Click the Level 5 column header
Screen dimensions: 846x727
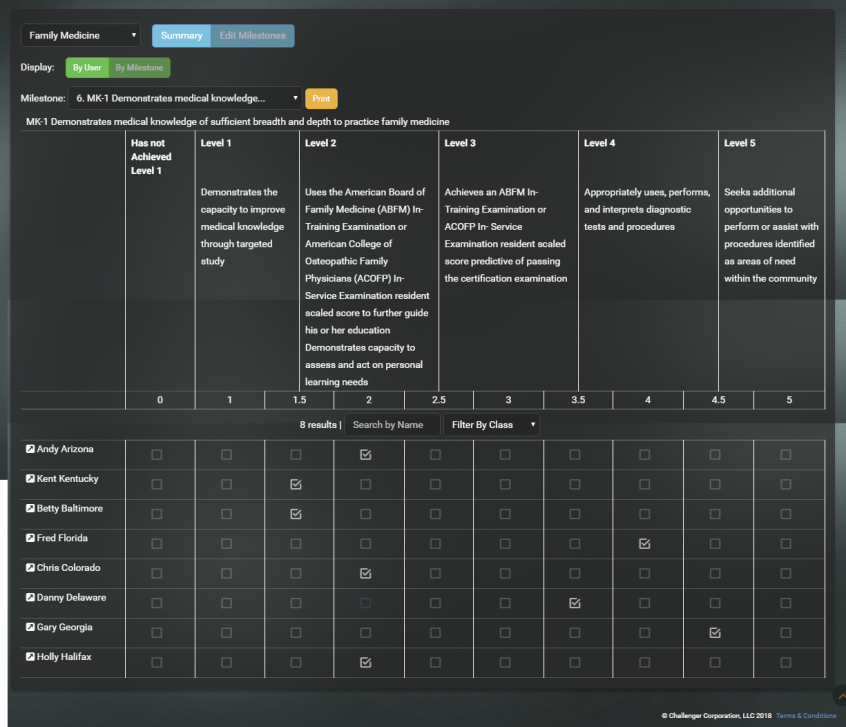tap(740, 143)
